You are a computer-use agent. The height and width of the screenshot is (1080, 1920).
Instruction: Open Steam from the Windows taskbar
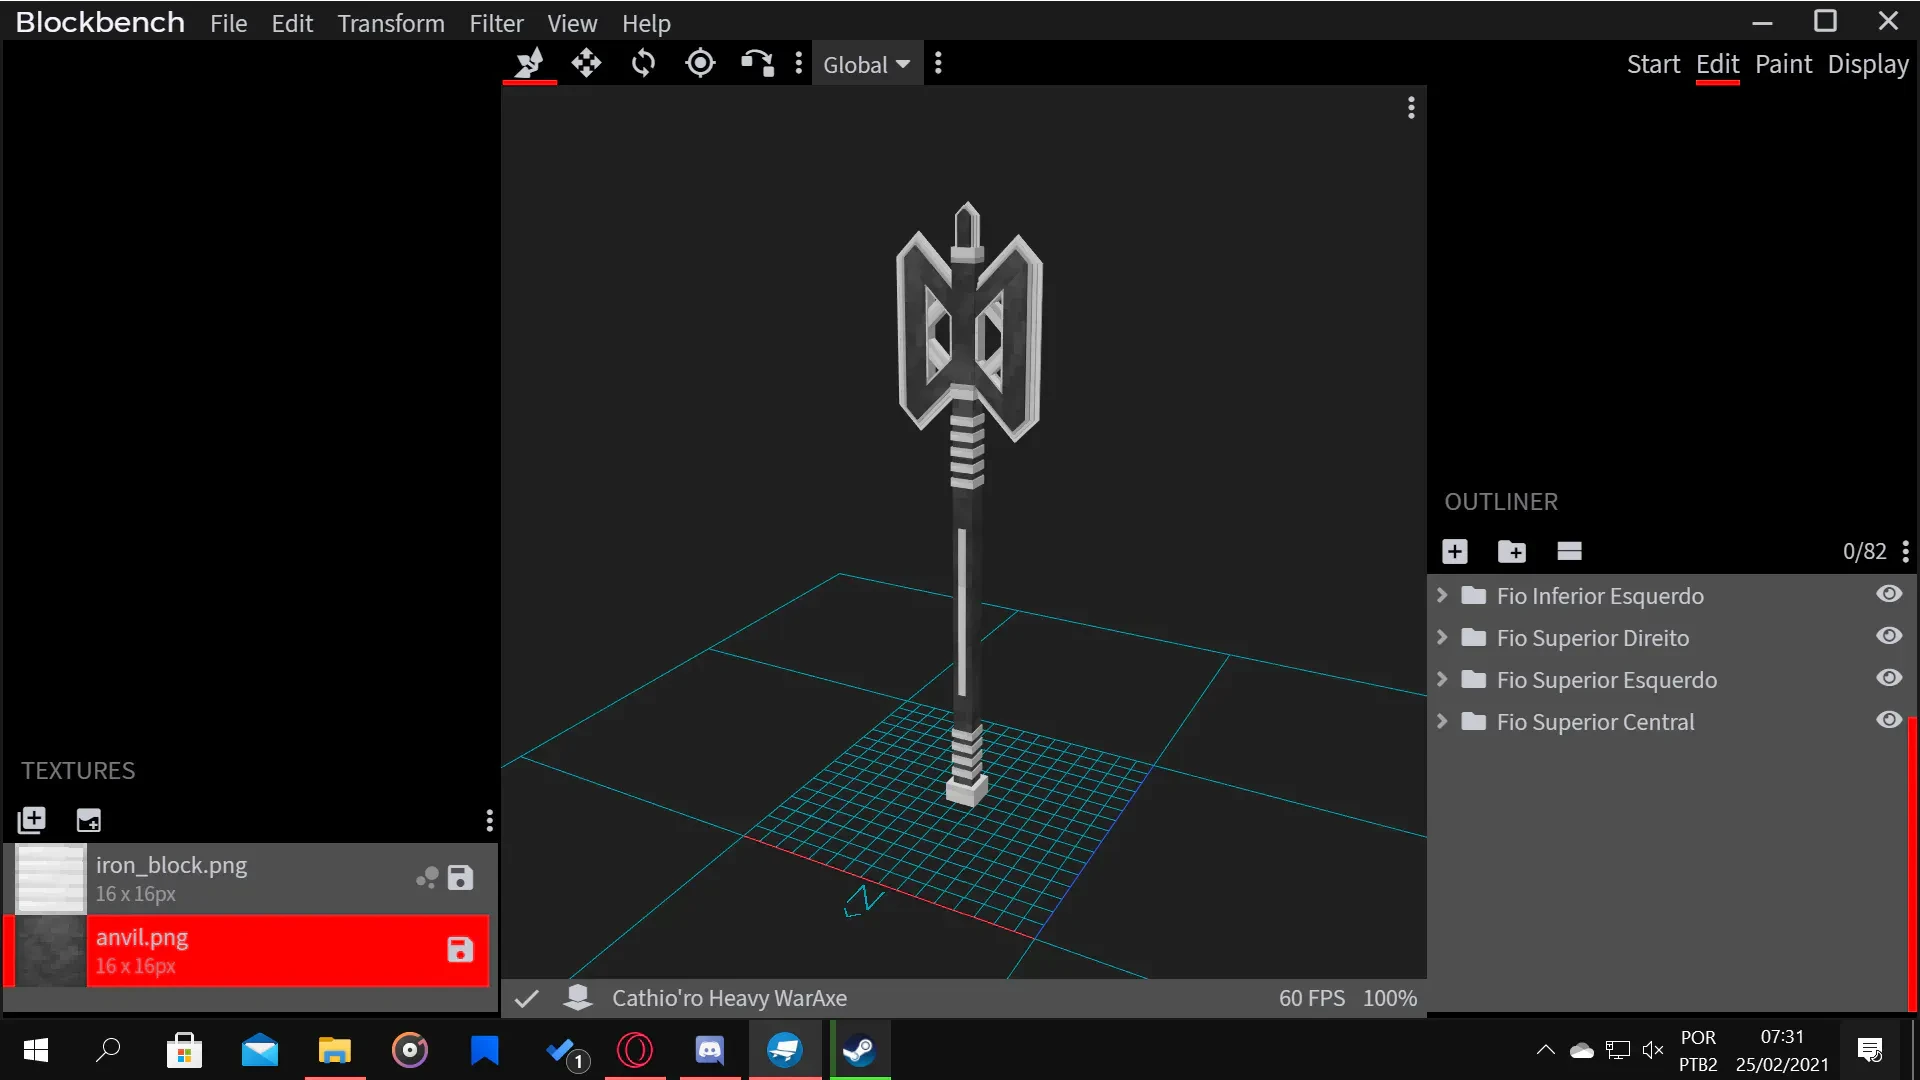(x=860, y=1050)
